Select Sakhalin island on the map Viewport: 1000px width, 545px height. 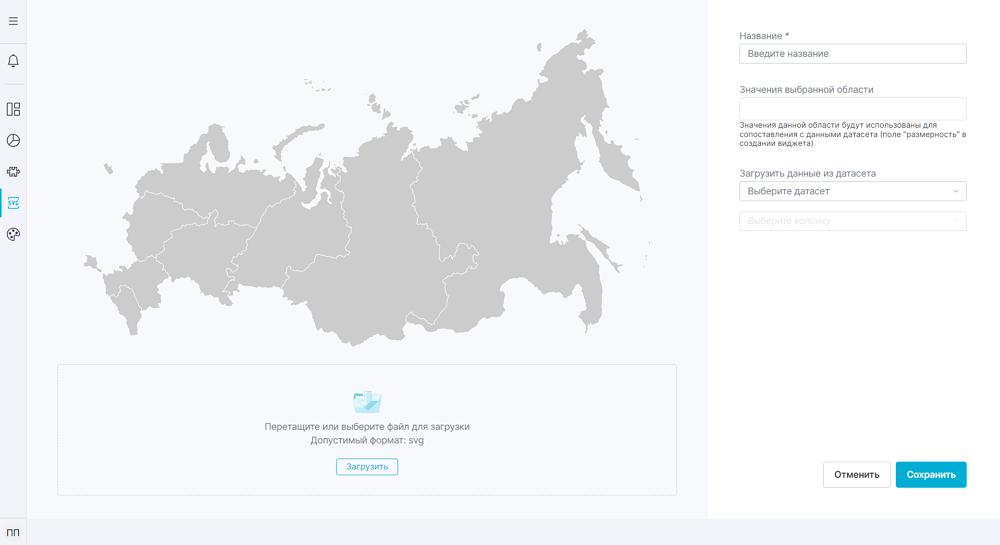click(x=596, y=246)
